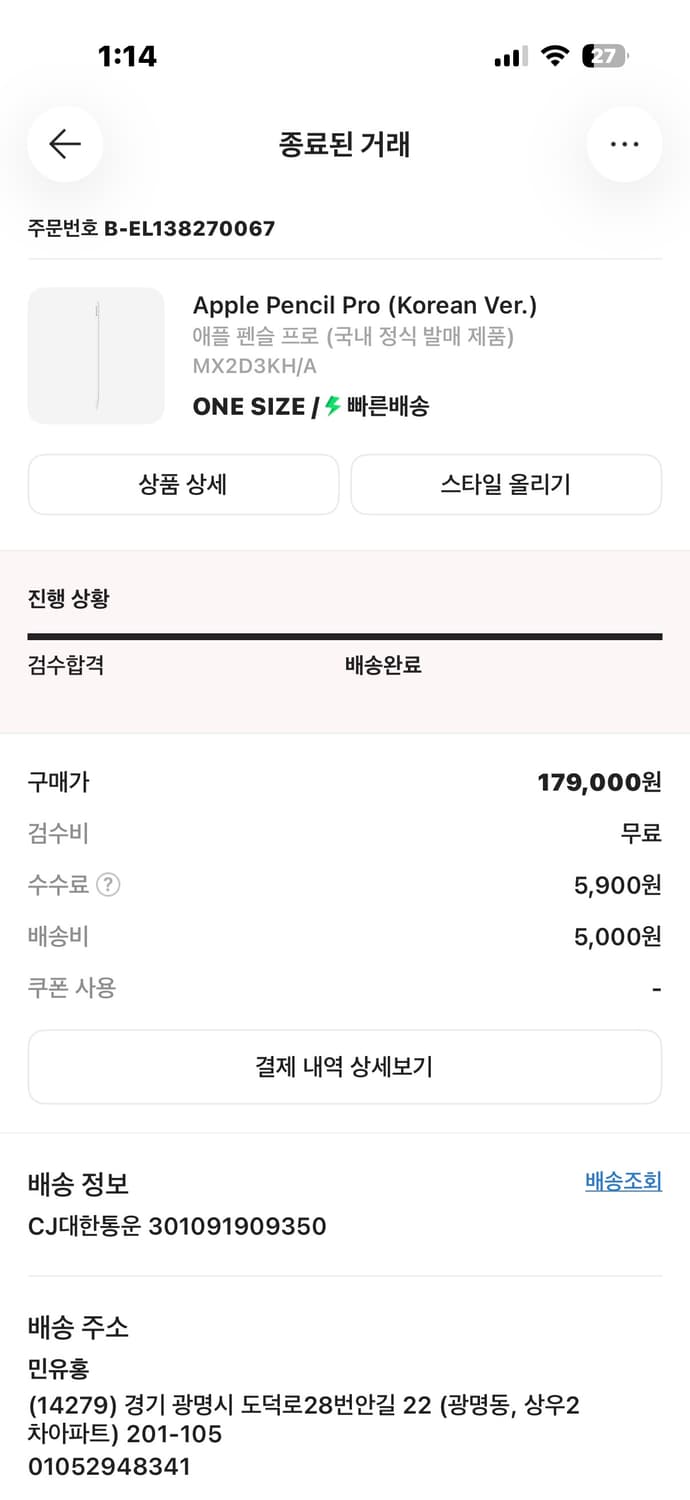Tap the 진행 상황 progress bar
Image resolution: width=690 pixels, height=1500 pixels.
[x=345, y=635]
